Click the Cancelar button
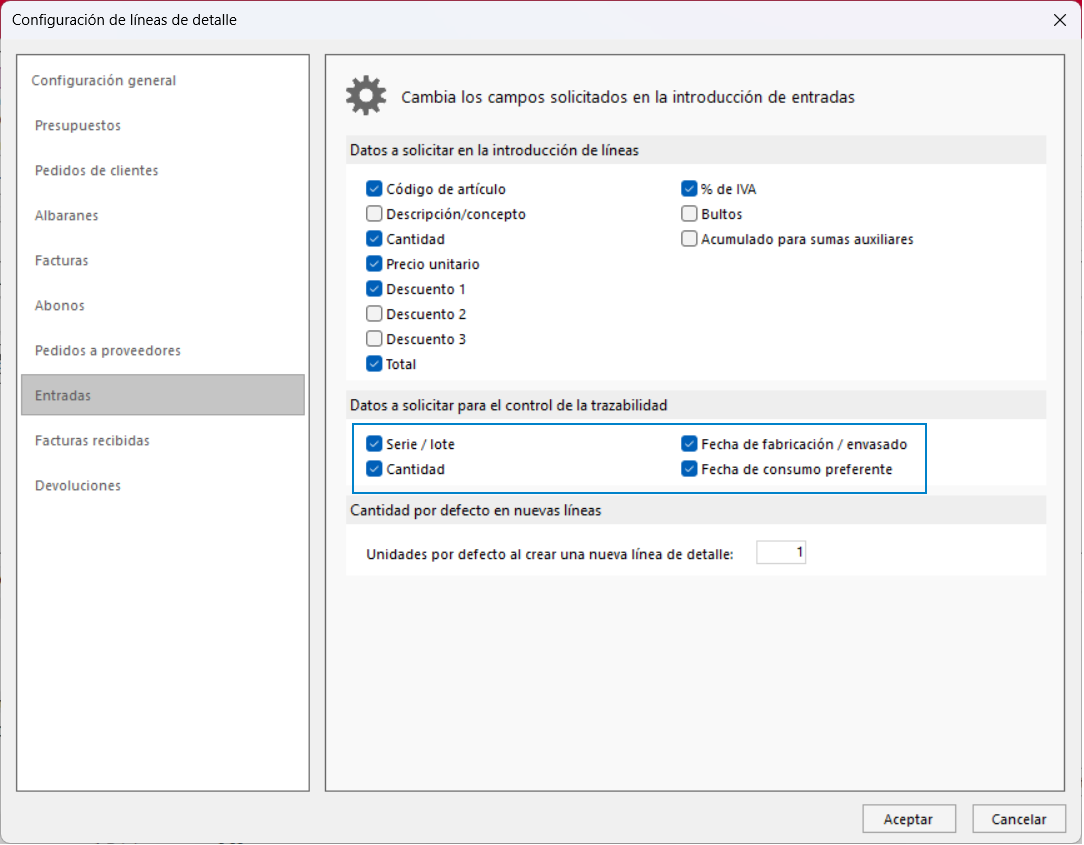Image resolution: width=1084 pixels, height=845 pixels. click(1018, 819)
